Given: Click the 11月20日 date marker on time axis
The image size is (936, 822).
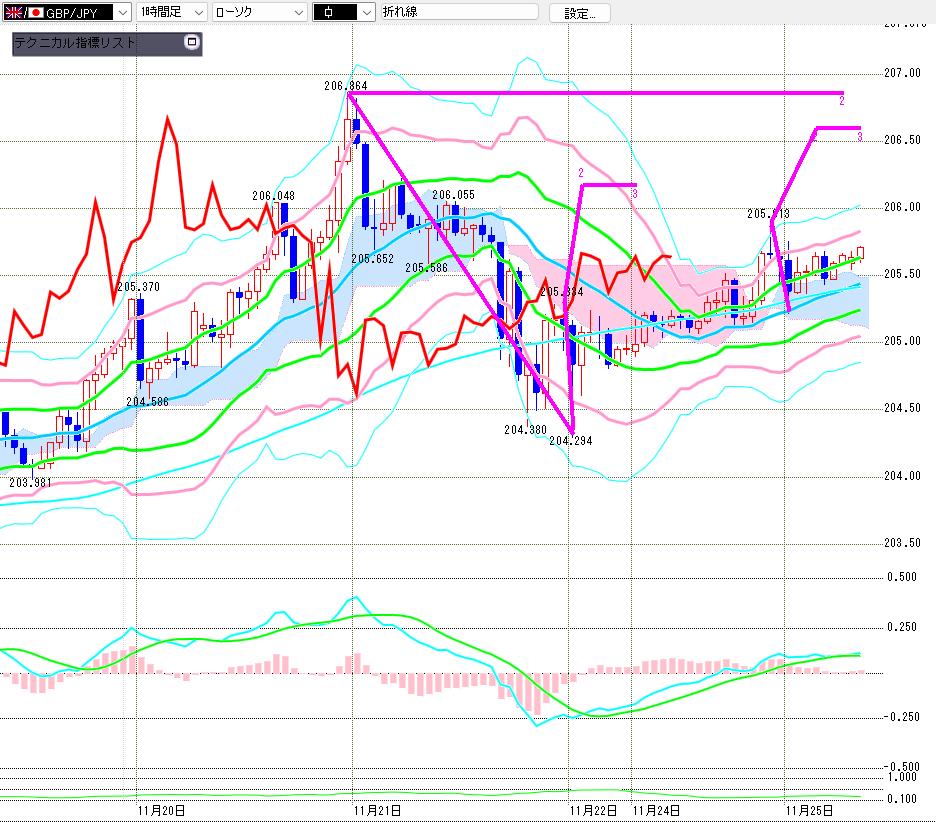Looking at the screenshot, I should (161, 809).
